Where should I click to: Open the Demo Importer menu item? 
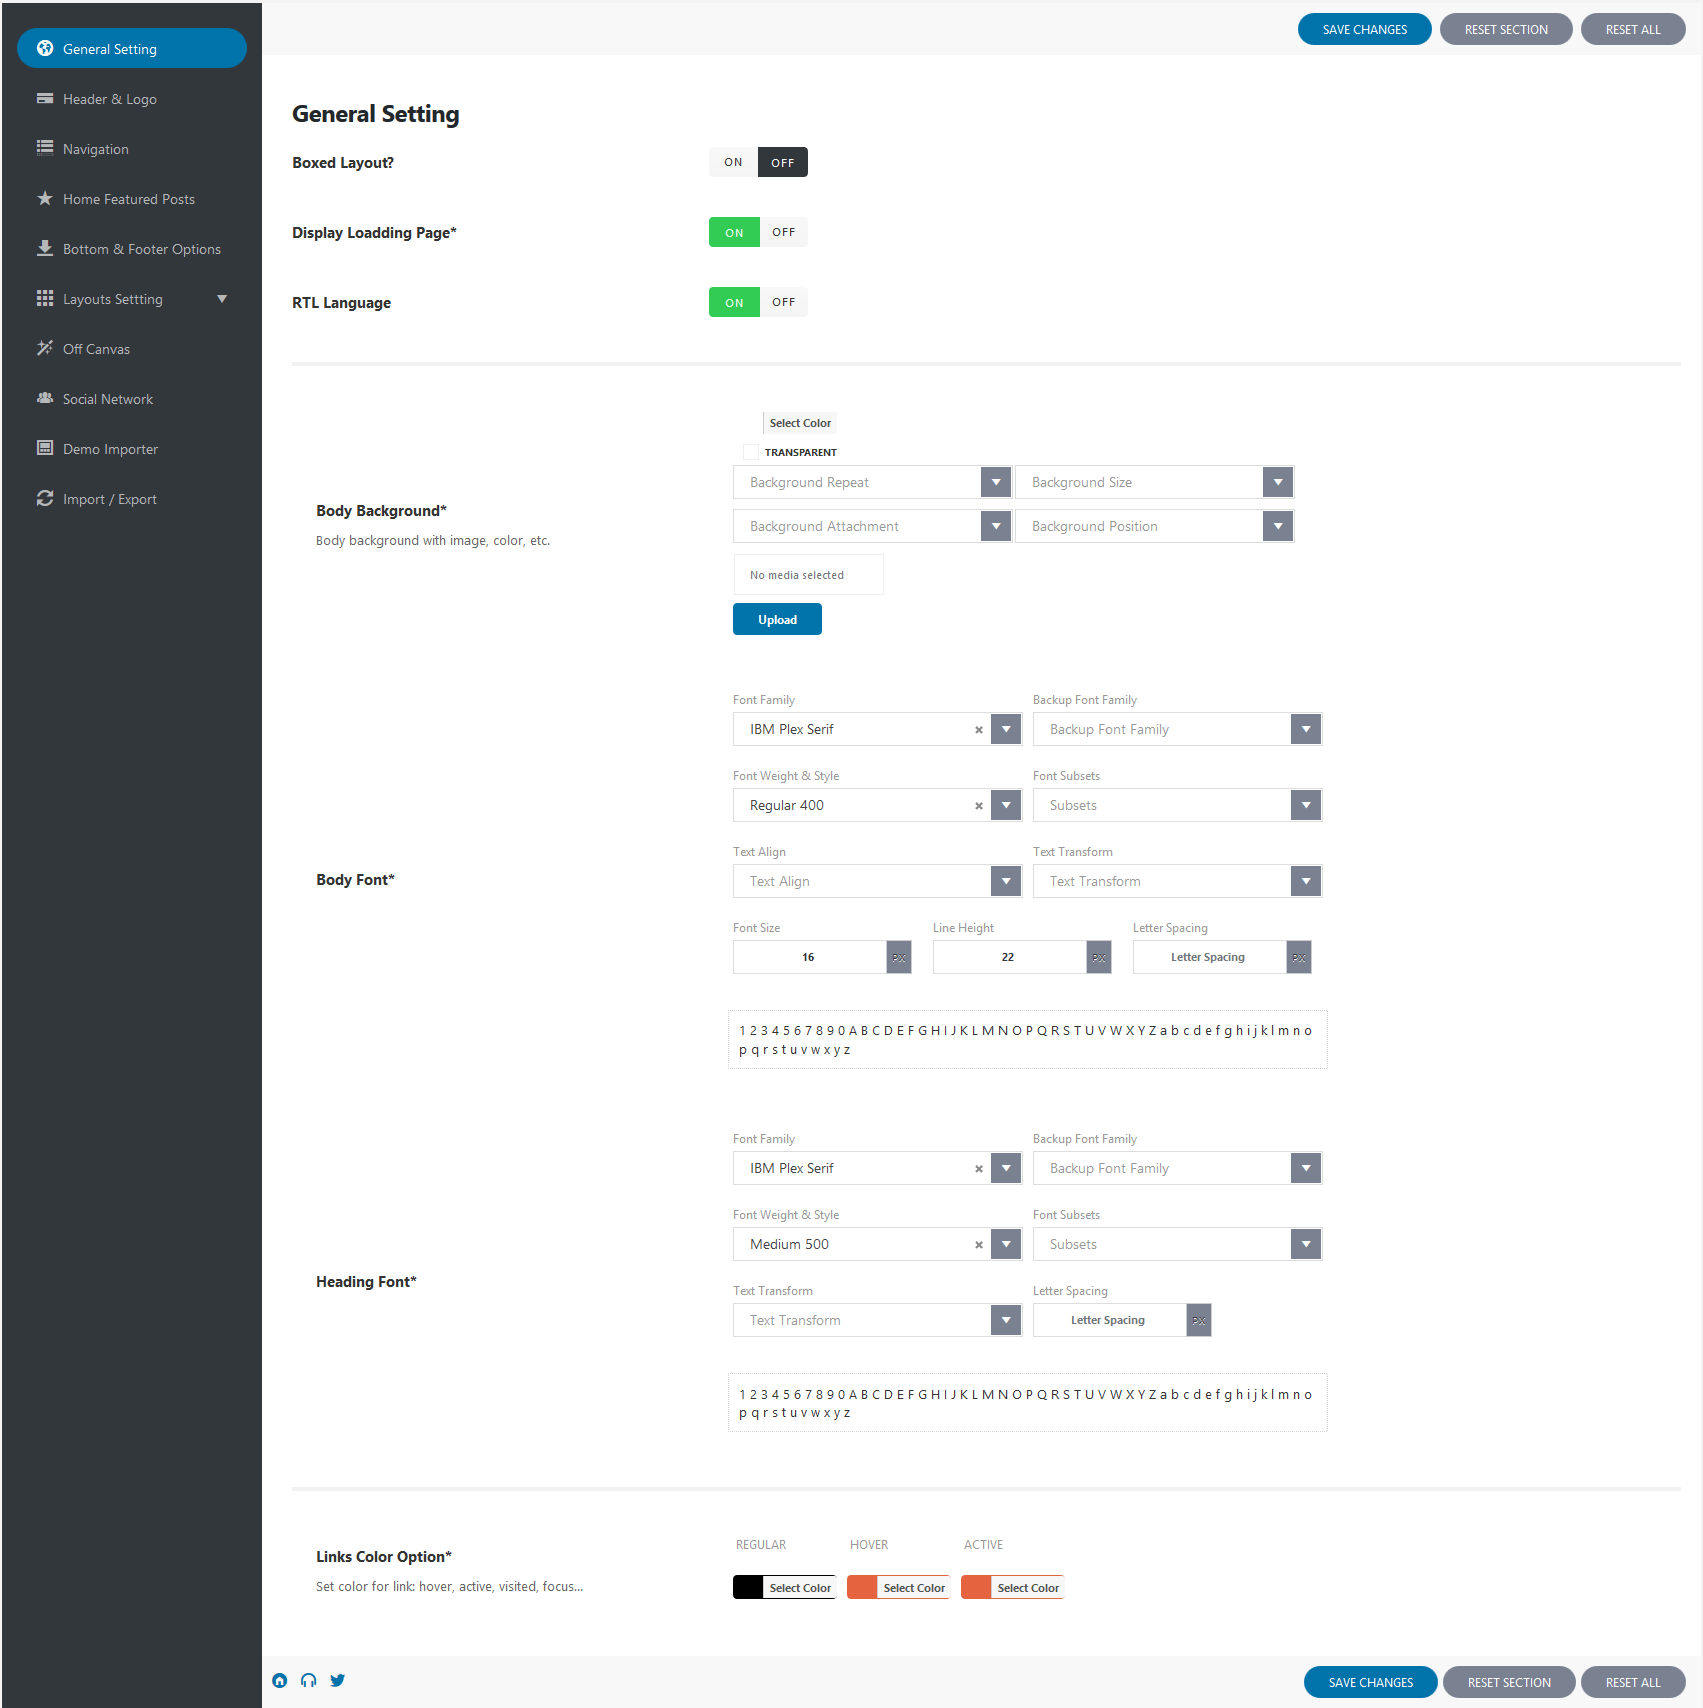(x=110, y=449)
